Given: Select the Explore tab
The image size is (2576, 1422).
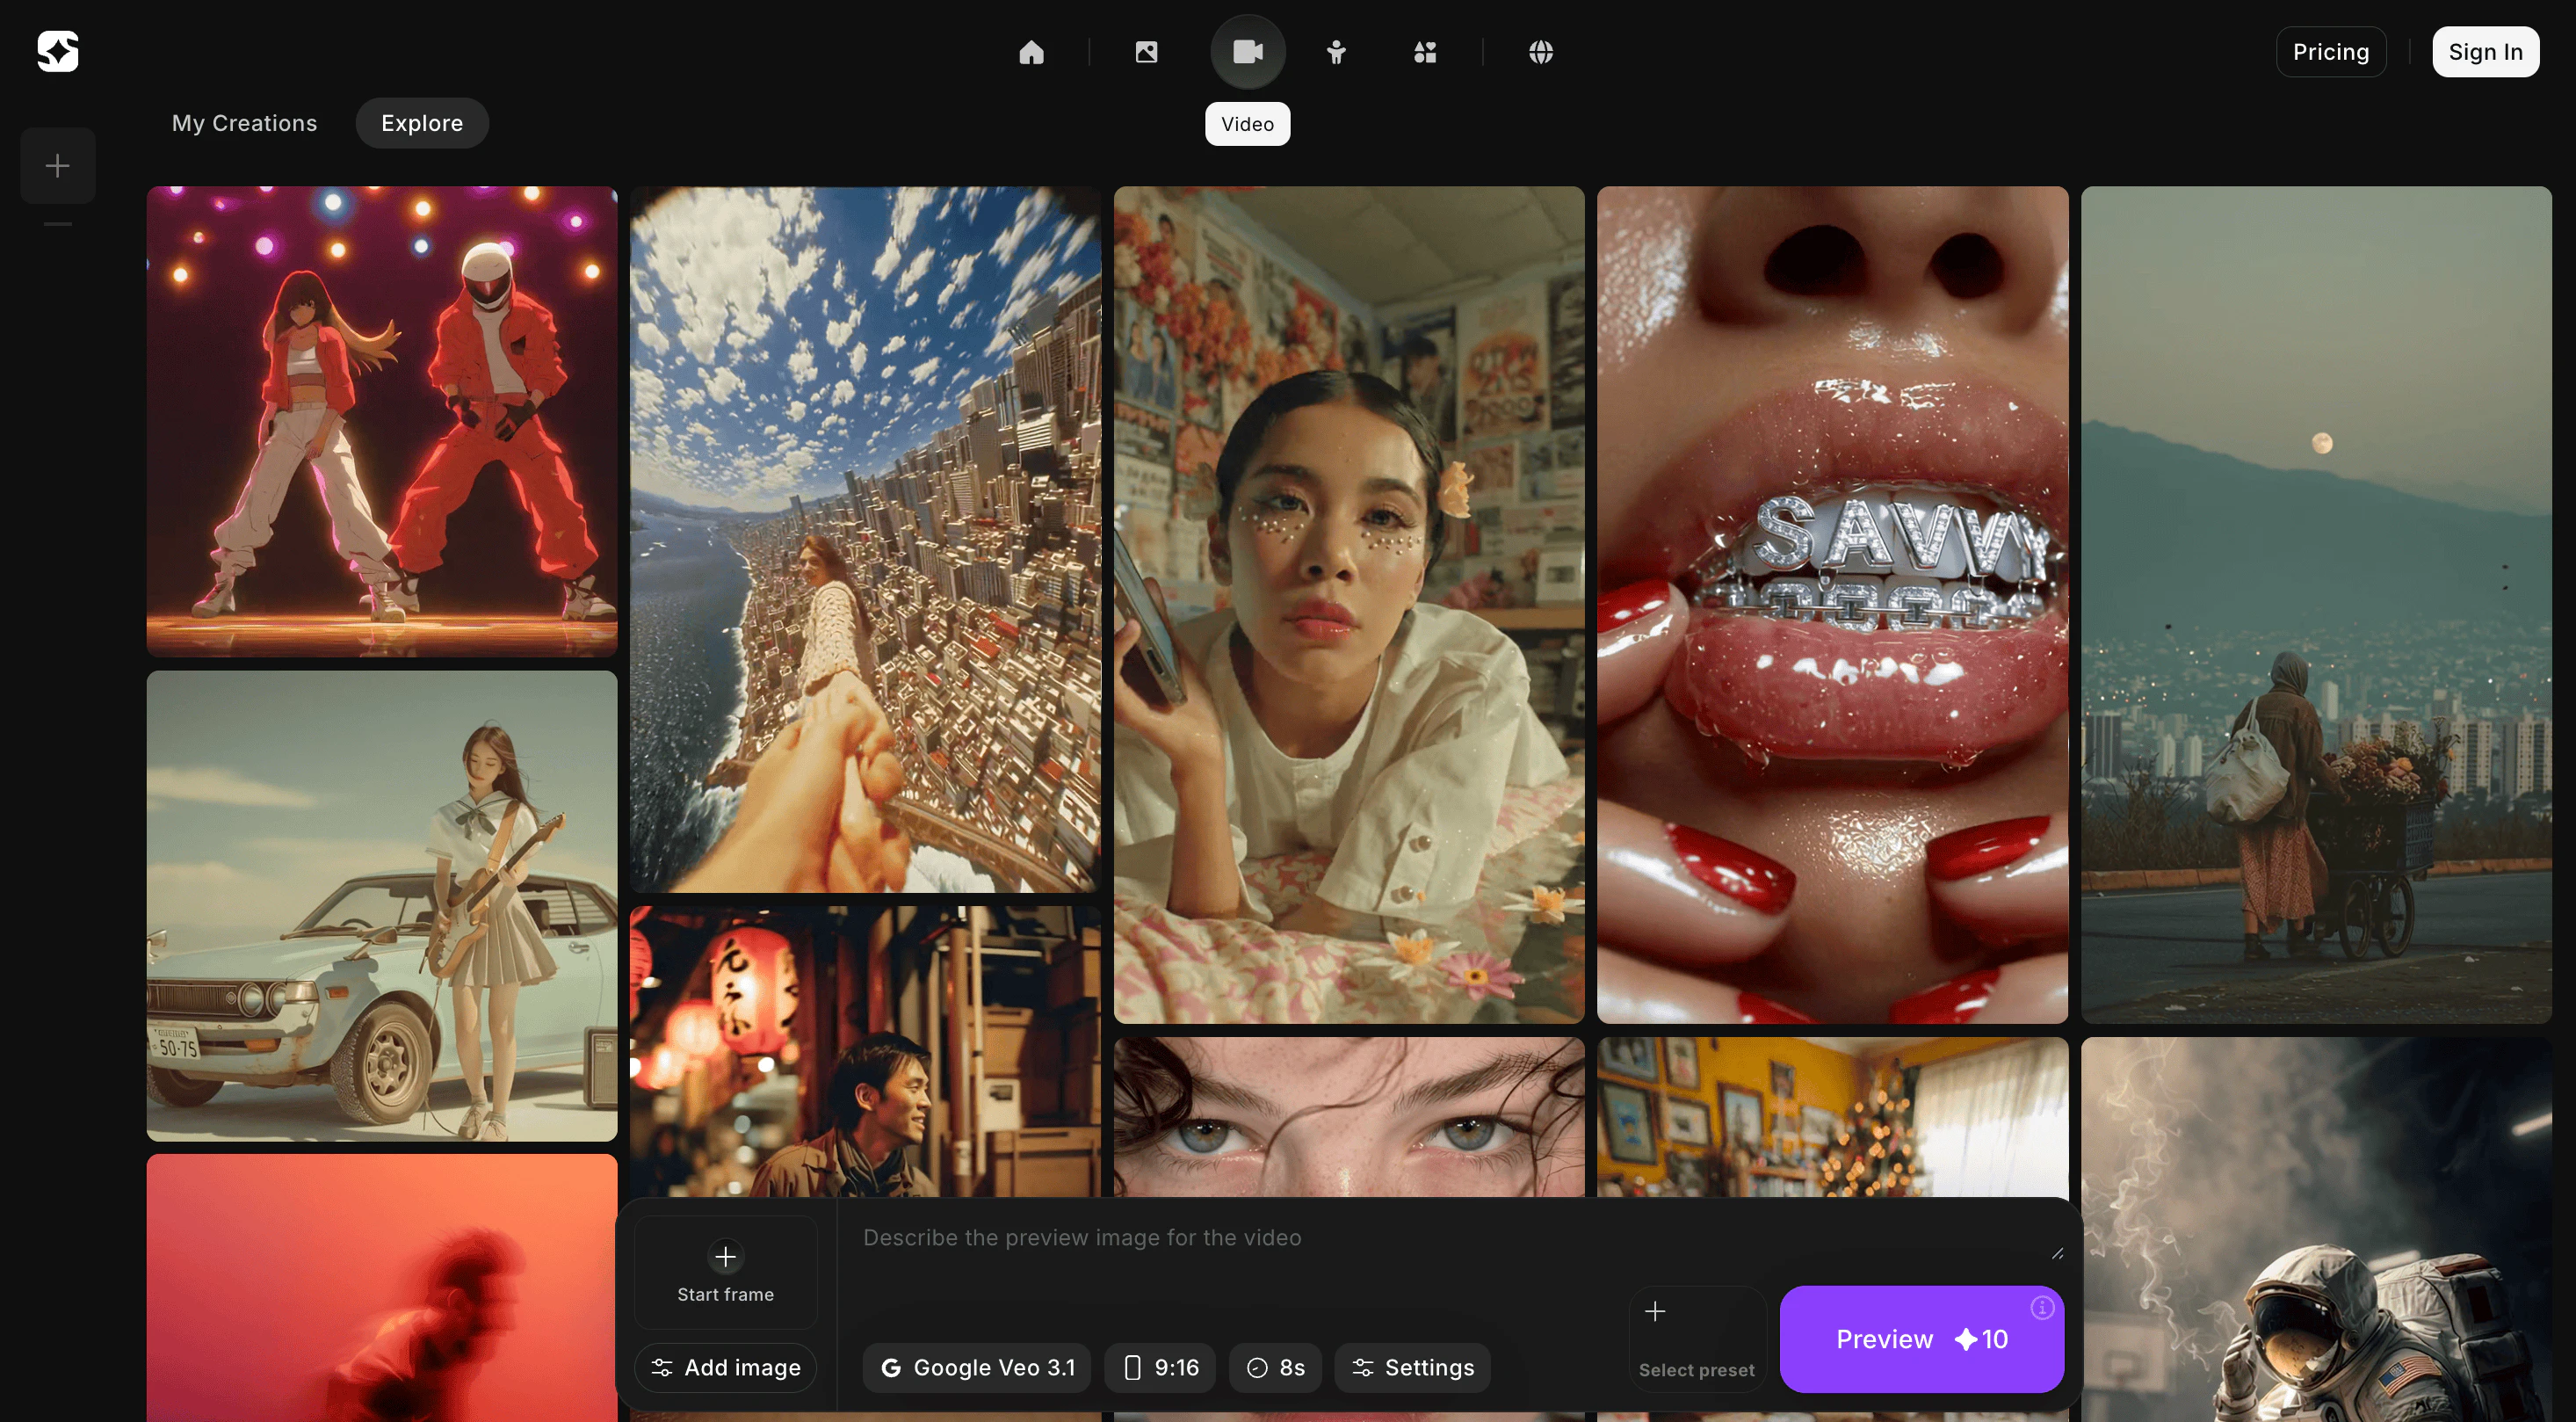Looking at the screenshot, I should (x=421, y=122).
